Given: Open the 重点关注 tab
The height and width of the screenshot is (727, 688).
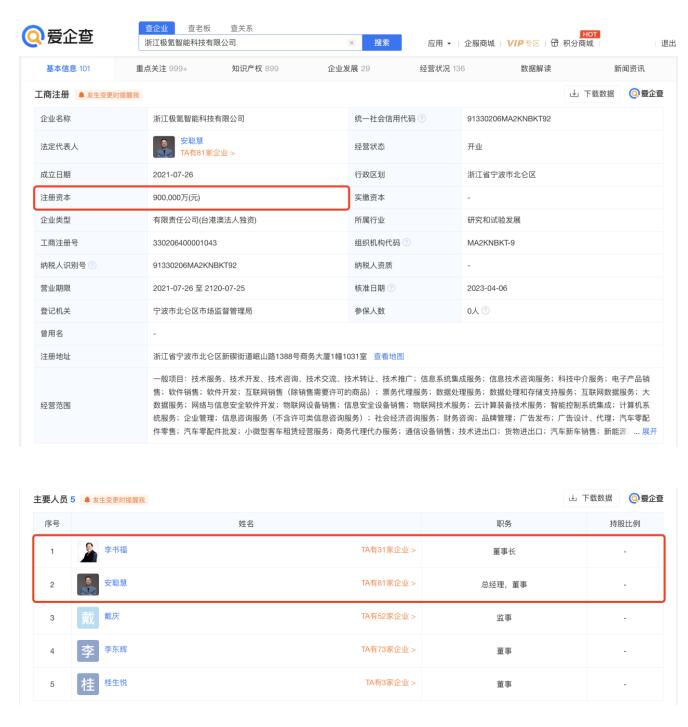Looking at the screenshot, I should [x=161, y=69].
